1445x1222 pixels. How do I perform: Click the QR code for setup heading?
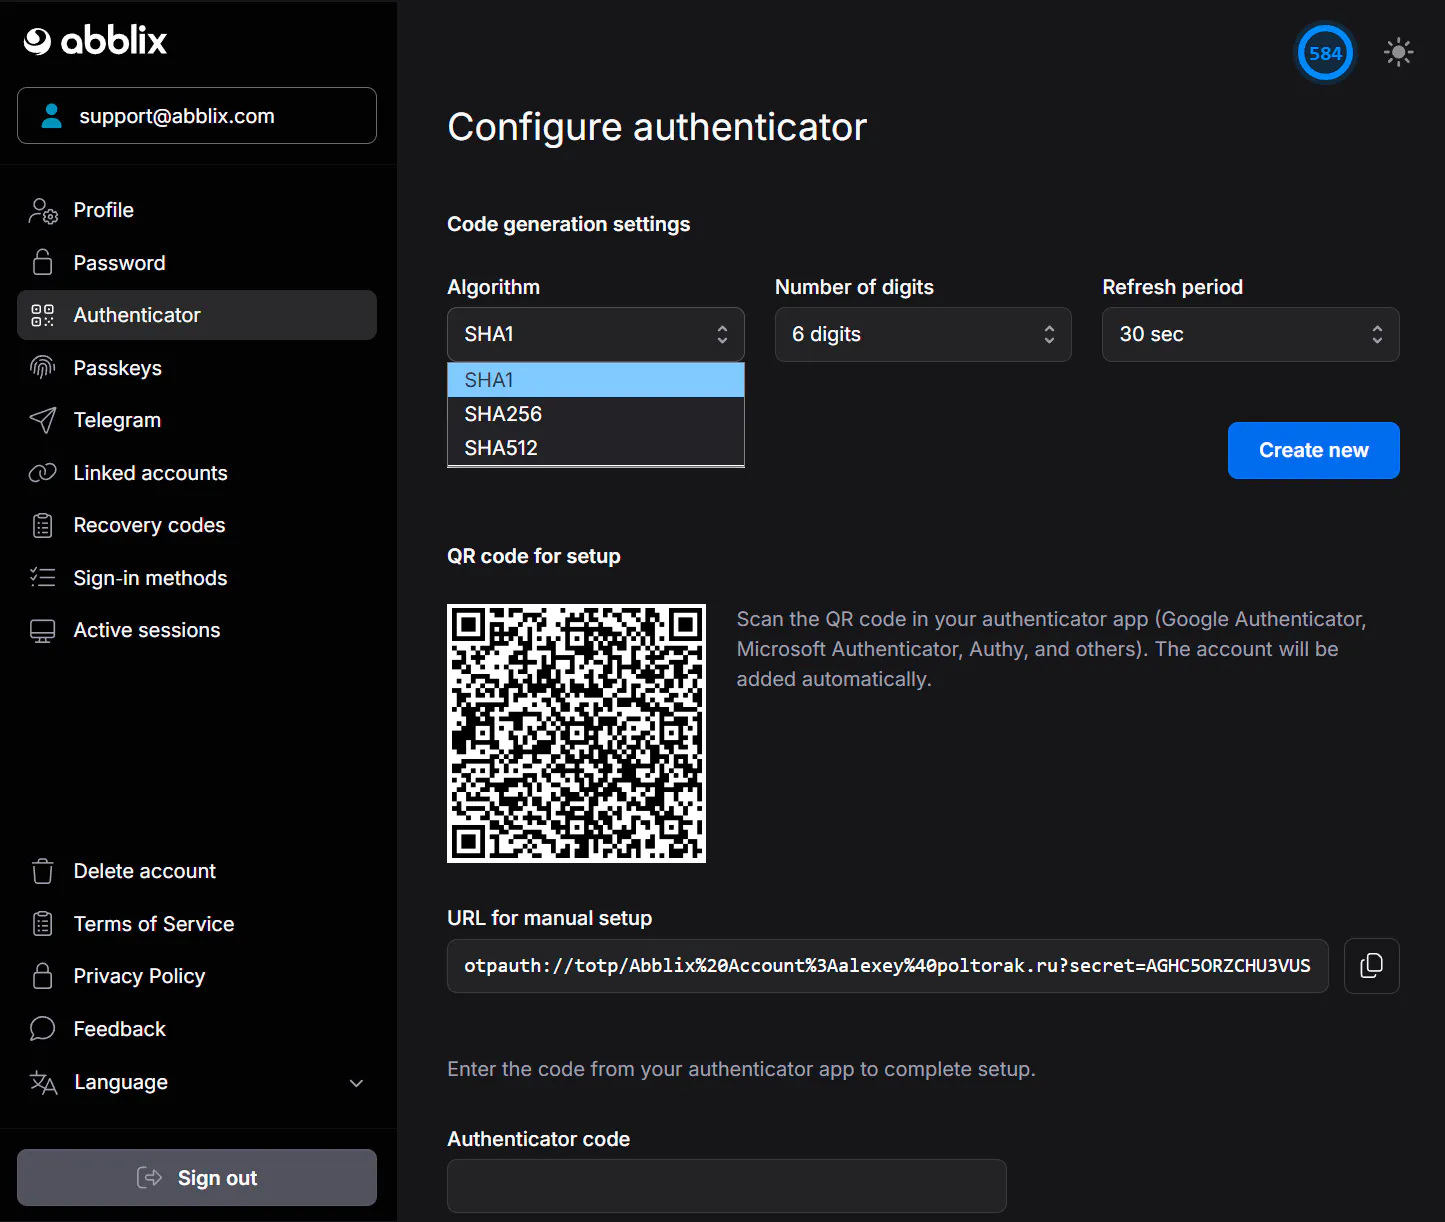coord(534,556)
